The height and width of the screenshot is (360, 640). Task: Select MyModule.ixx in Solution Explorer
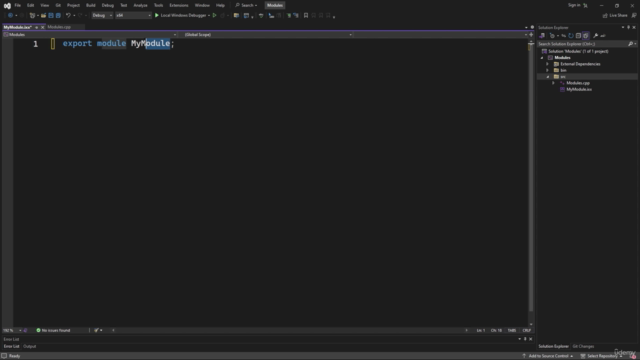pyautogui.click(x=579, y=89)
